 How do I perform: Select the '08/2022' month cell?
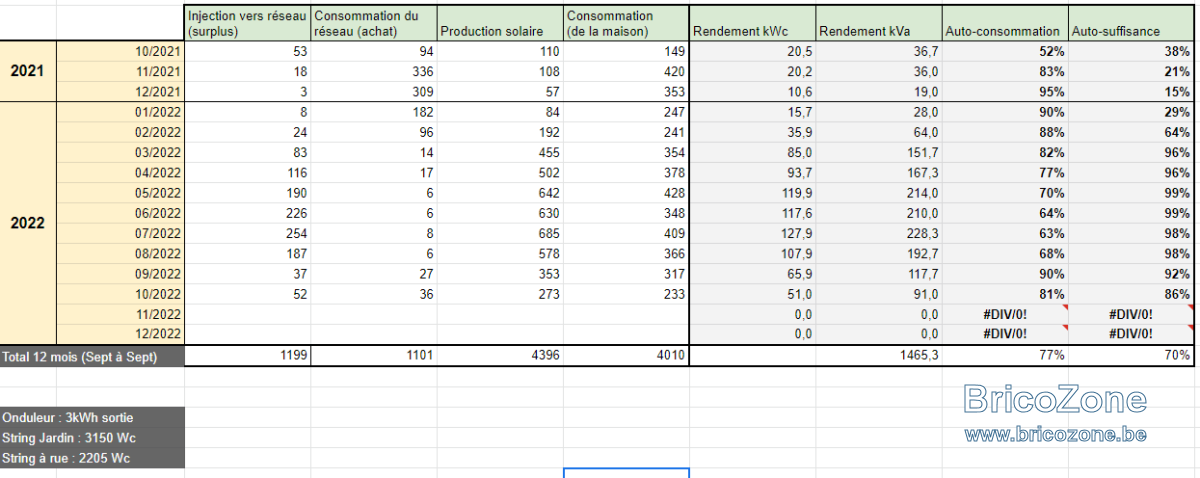pyautogui.click(x=121, y=253)
